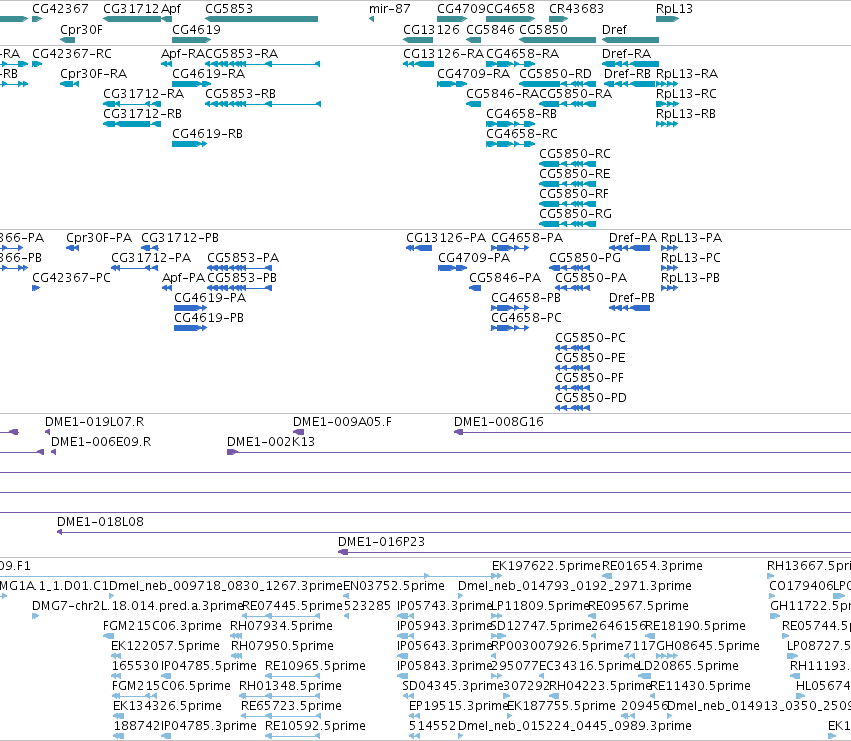851x741 pixels.
Task: Select EST label EP19515.3prime
Action: coord(458,706)
